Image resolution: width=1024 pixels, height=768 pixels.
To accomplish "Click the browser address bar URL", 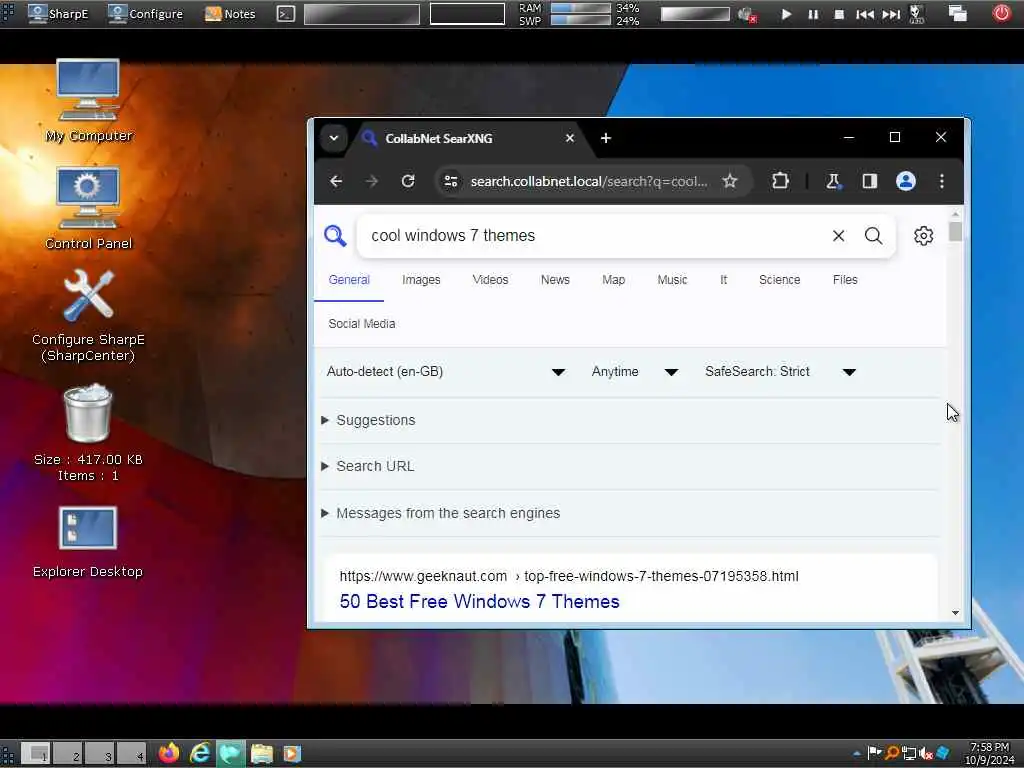I will click(x=589, y=181).
